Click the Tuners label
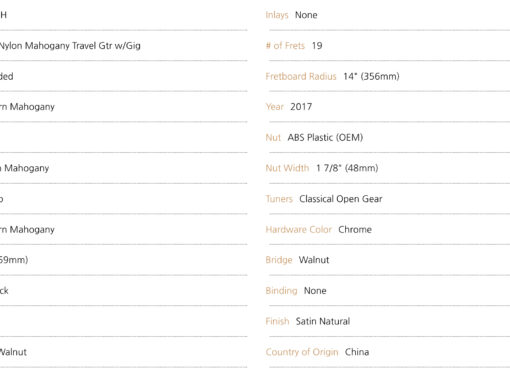 (279, 199)
